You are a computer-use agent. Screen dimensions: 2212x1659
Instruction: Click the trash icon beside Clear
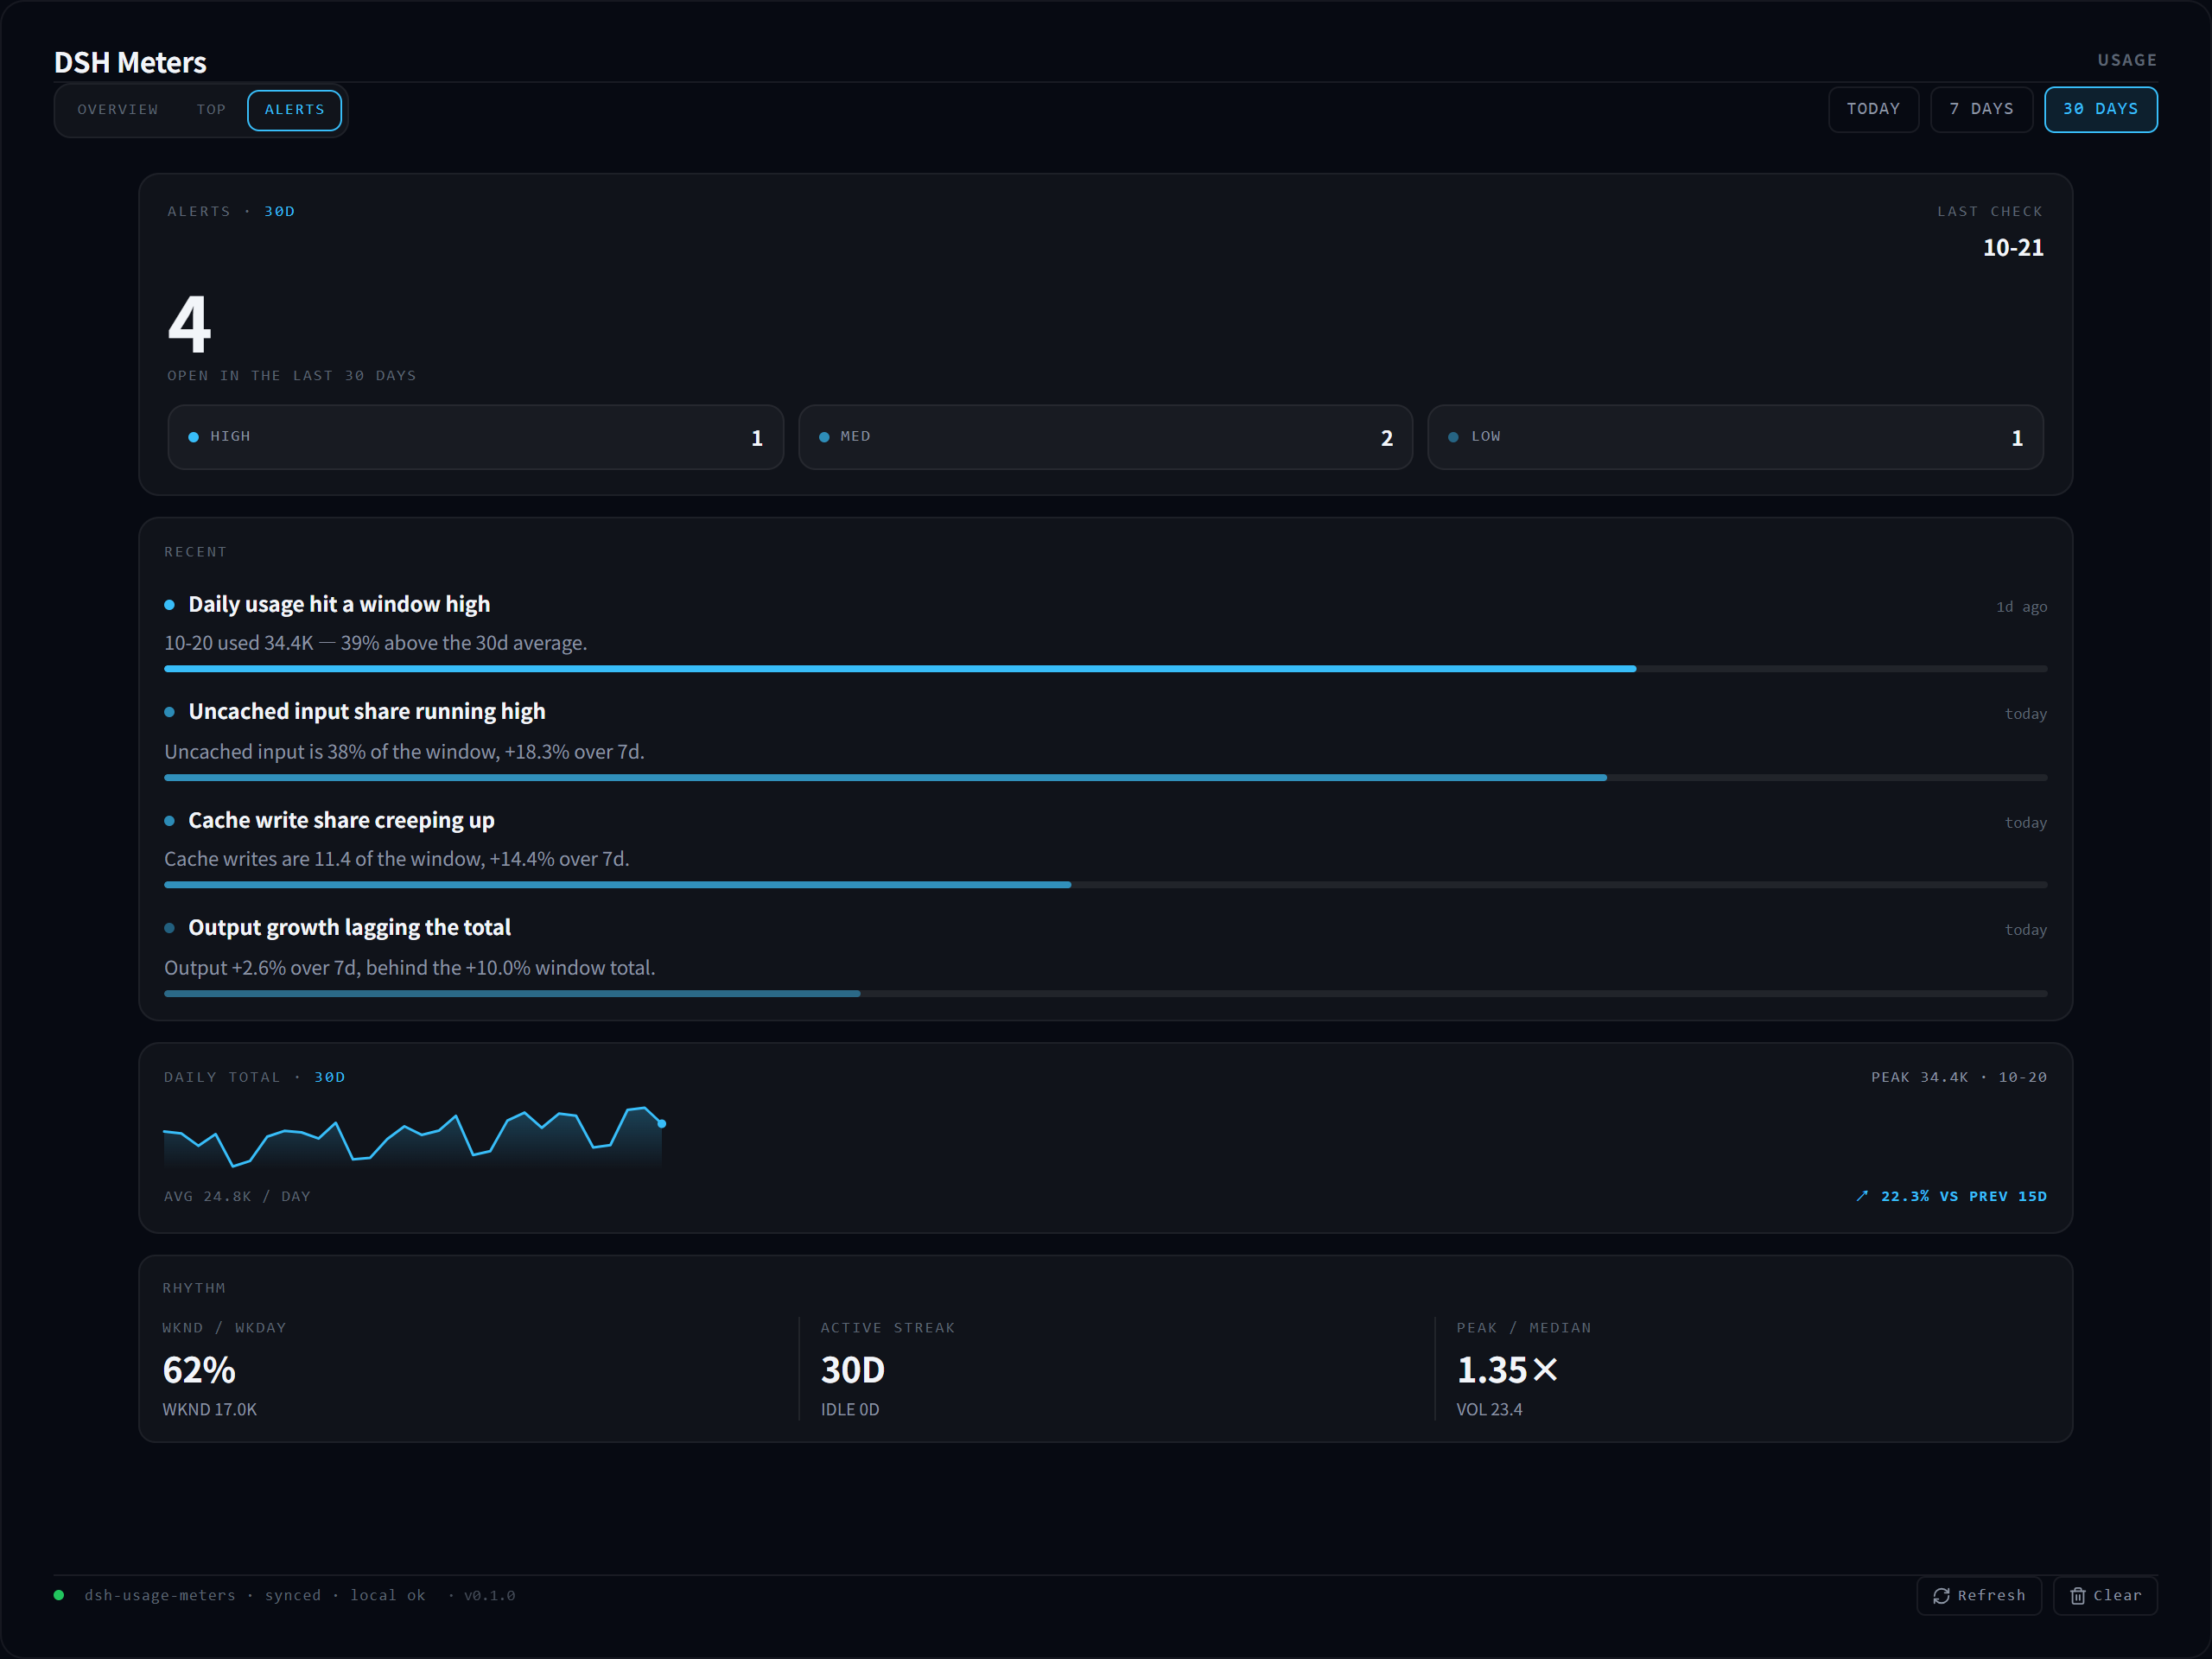[2077, 1596]
